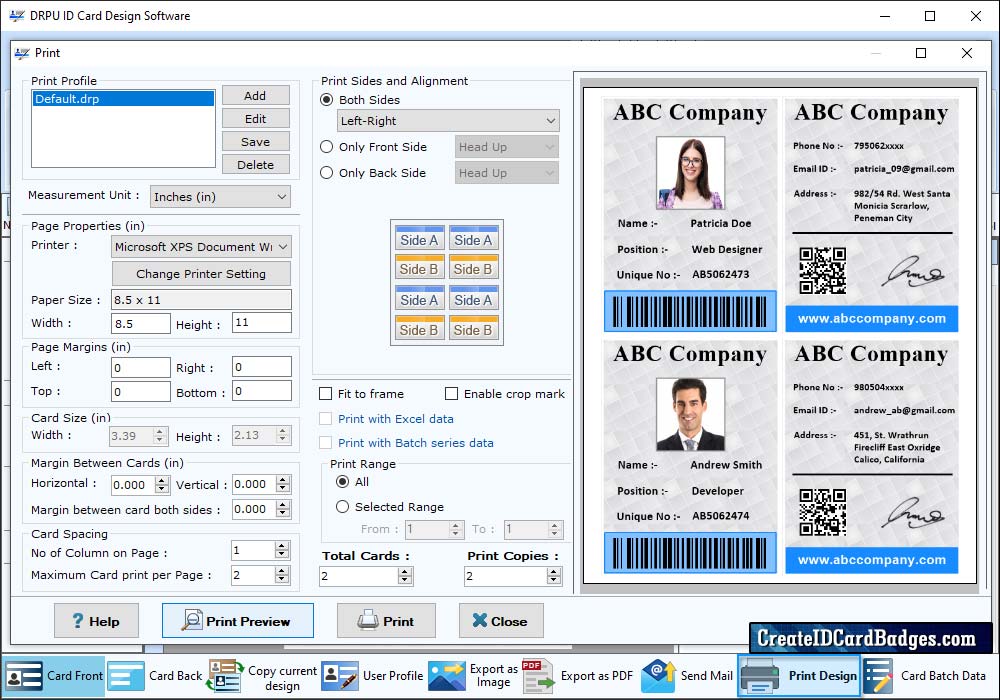Click the Add profile button

coord(255,96)
